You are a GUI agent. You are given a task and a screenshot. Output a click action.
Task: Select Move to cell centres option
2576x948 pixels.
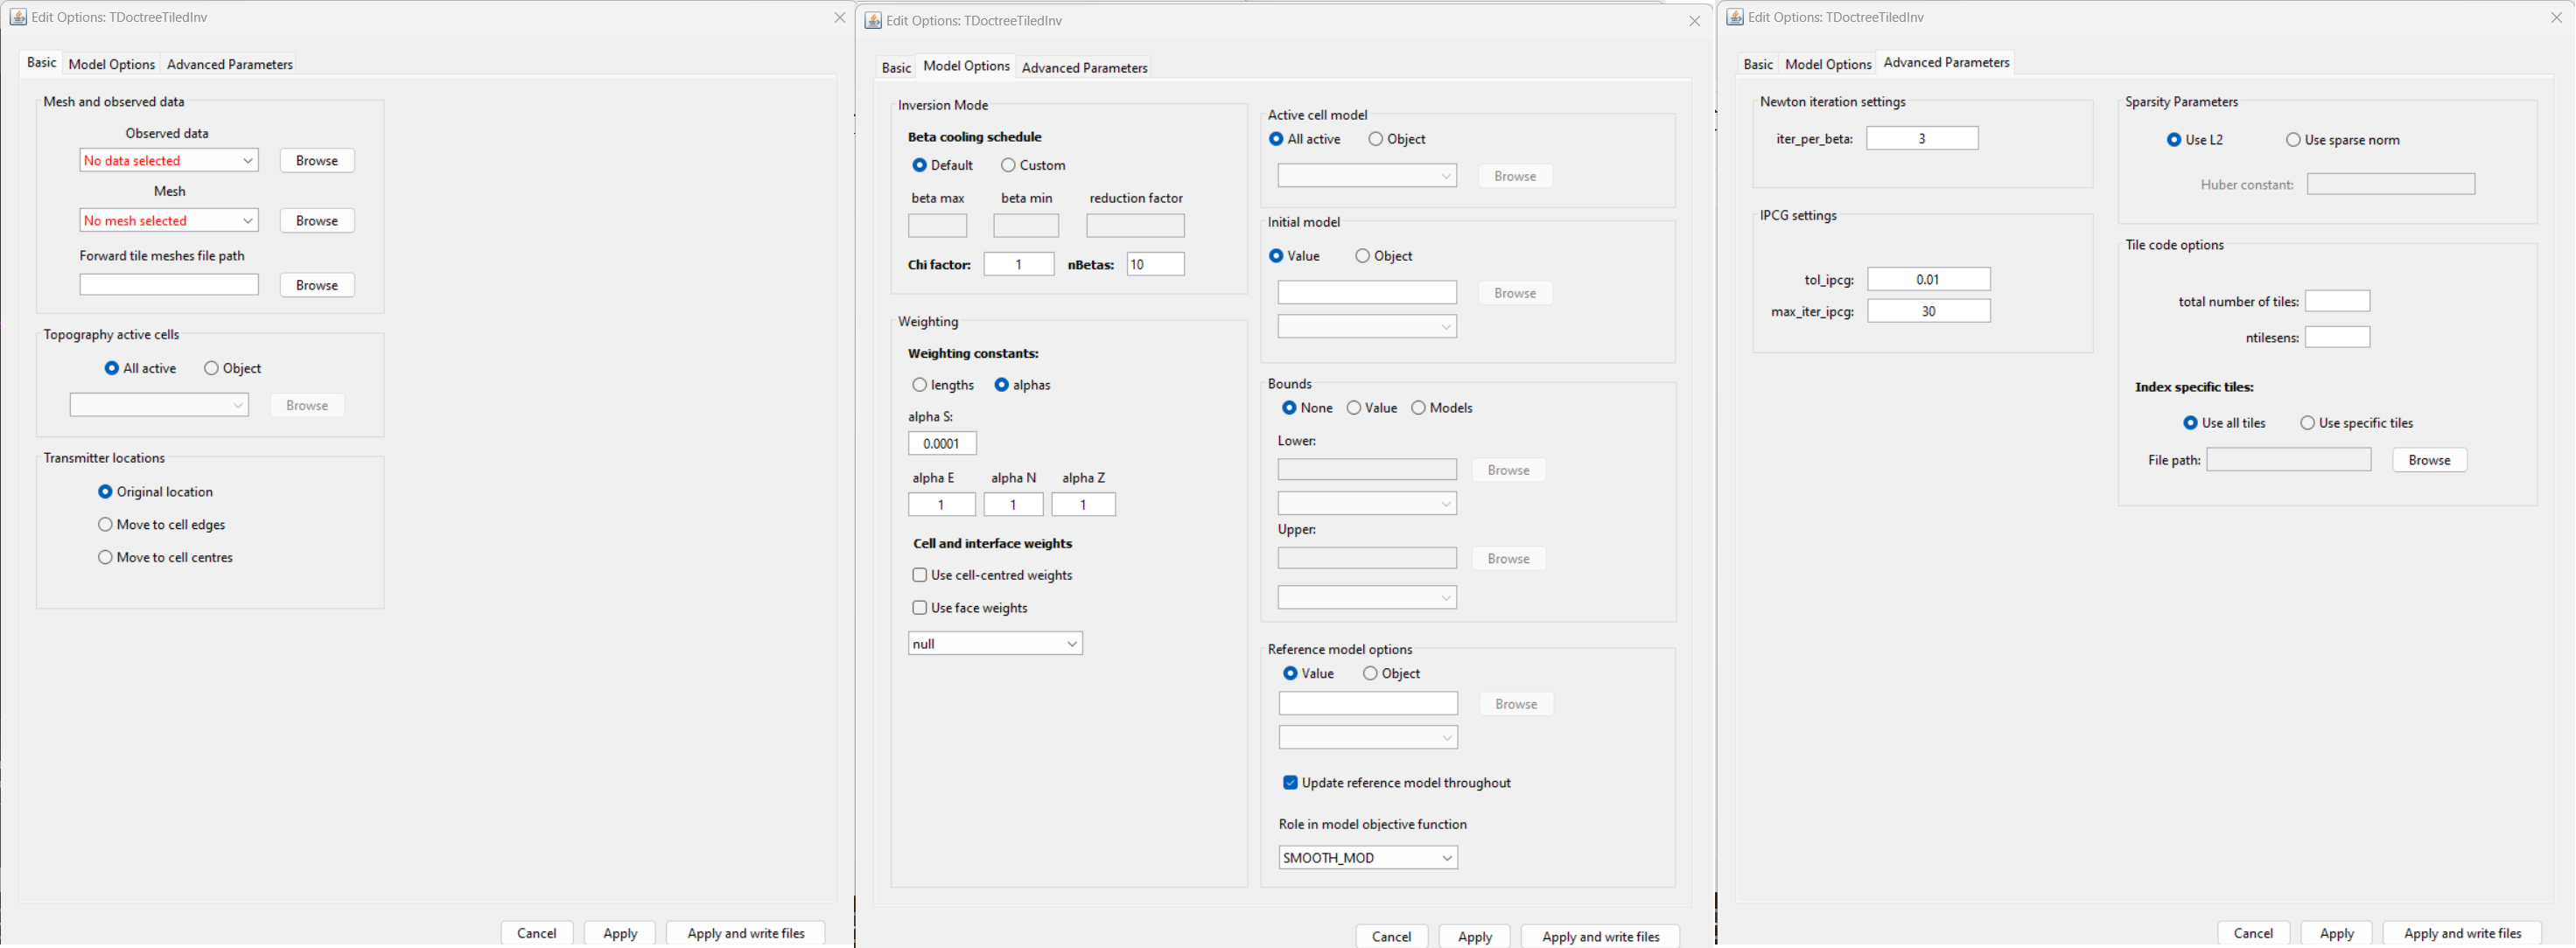point(165,557)
